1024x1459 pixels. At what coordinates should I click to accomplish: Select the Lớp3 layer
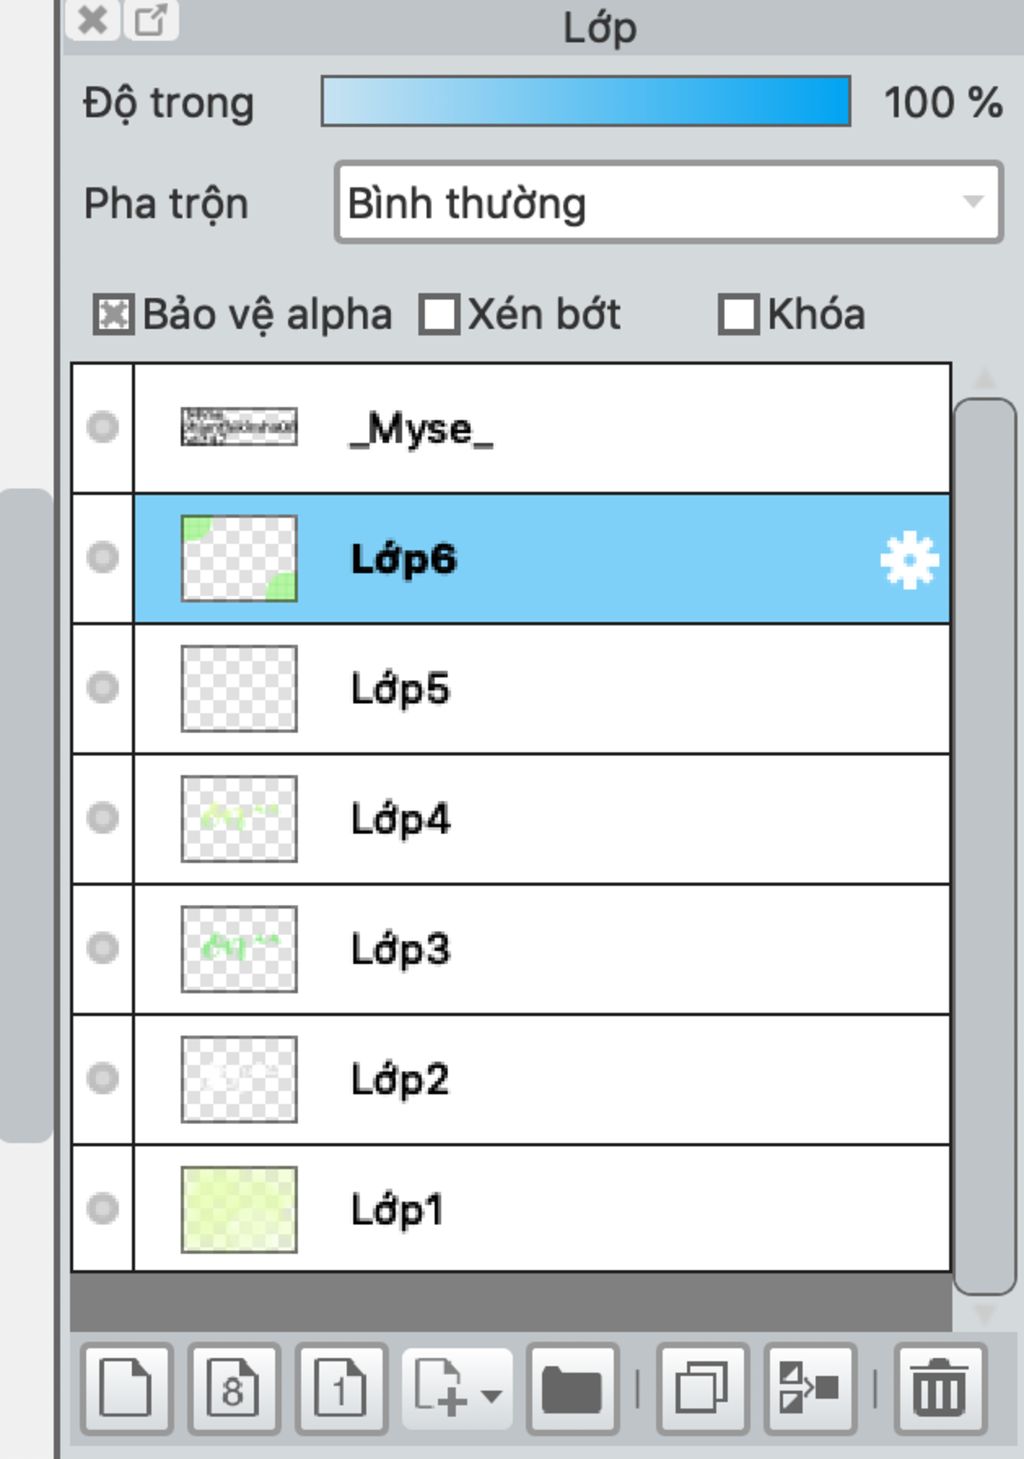click(x=541, y=949)
